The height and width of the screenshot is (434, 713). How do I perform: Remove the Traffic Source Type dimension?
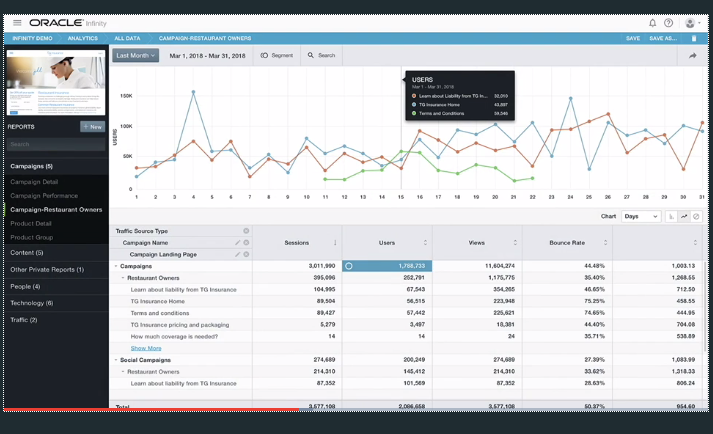point(246,231)
